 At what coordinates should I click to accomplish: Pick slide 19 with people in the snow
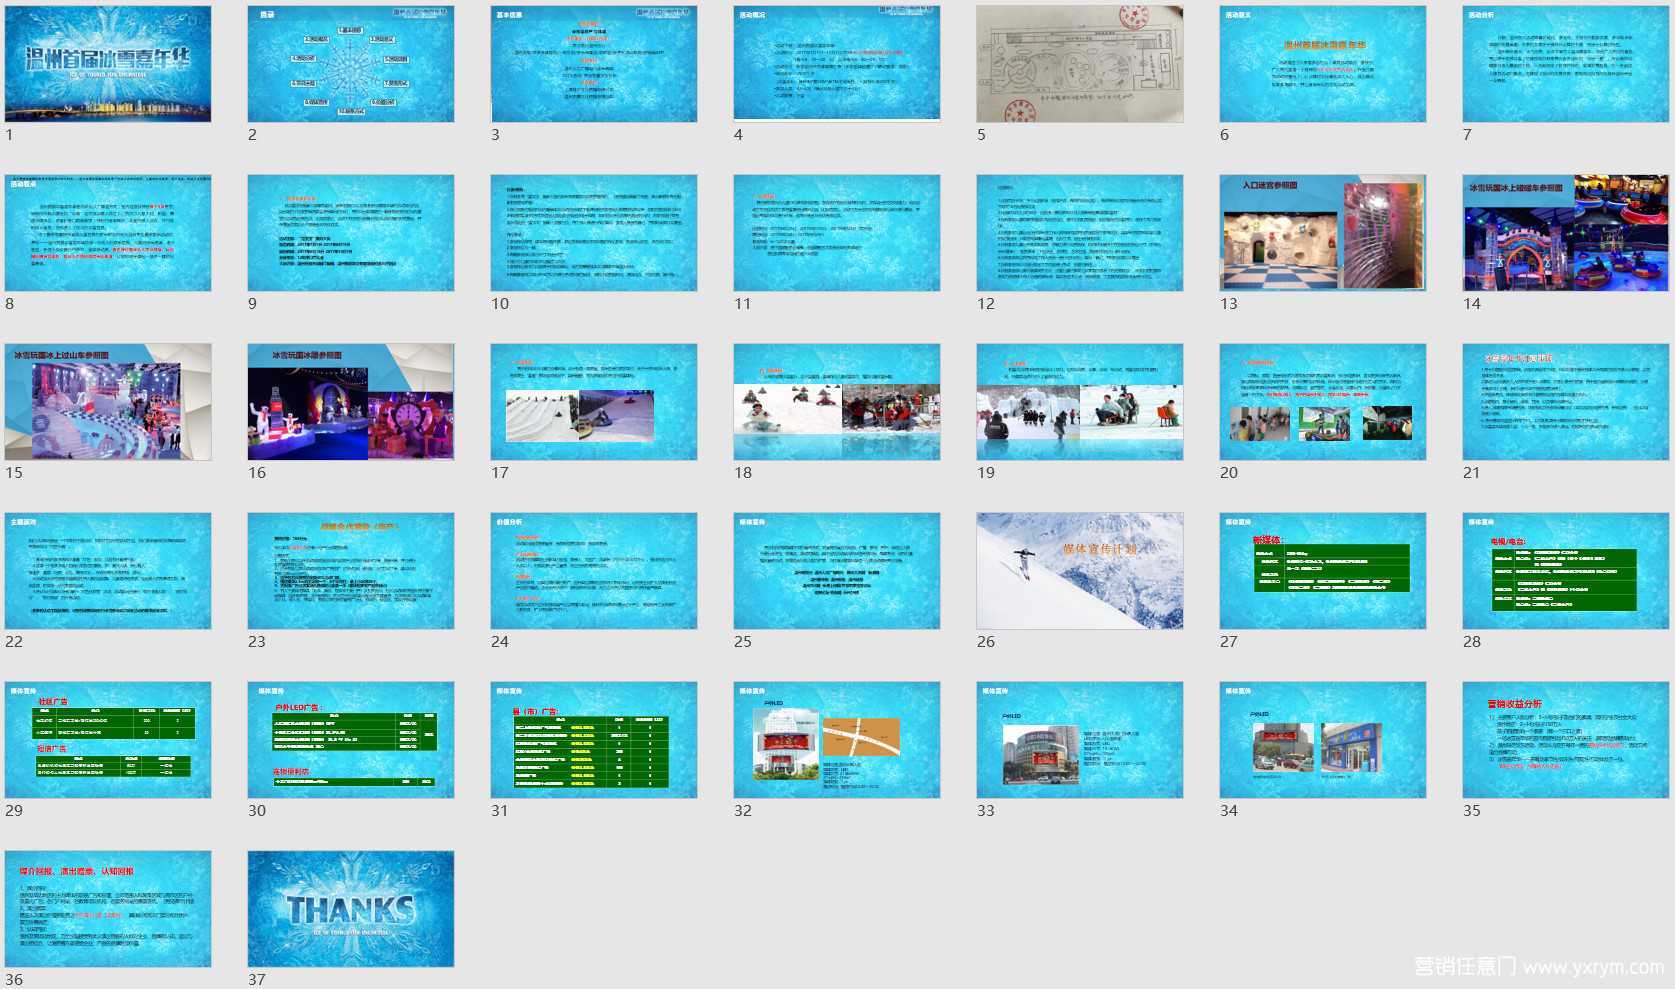point(1080,402)
